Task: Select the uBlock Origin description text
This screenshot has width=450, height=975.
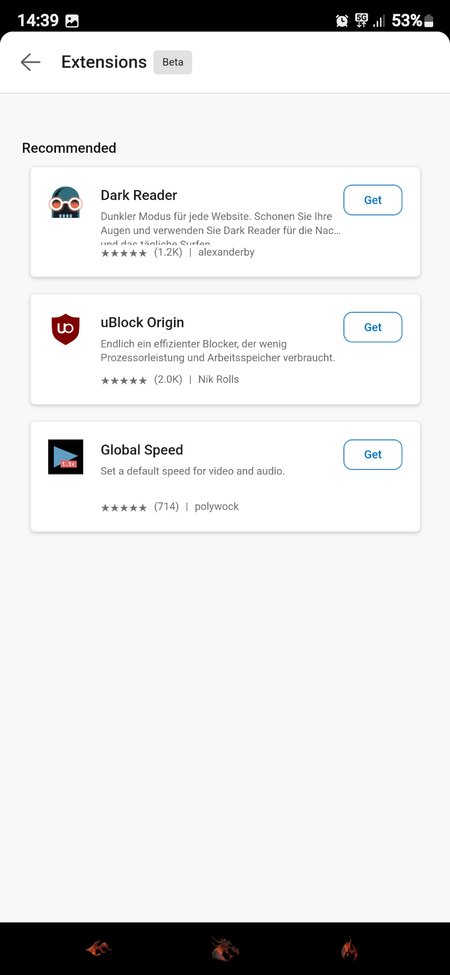Action: pyautogui.click(x=218, y=351)
